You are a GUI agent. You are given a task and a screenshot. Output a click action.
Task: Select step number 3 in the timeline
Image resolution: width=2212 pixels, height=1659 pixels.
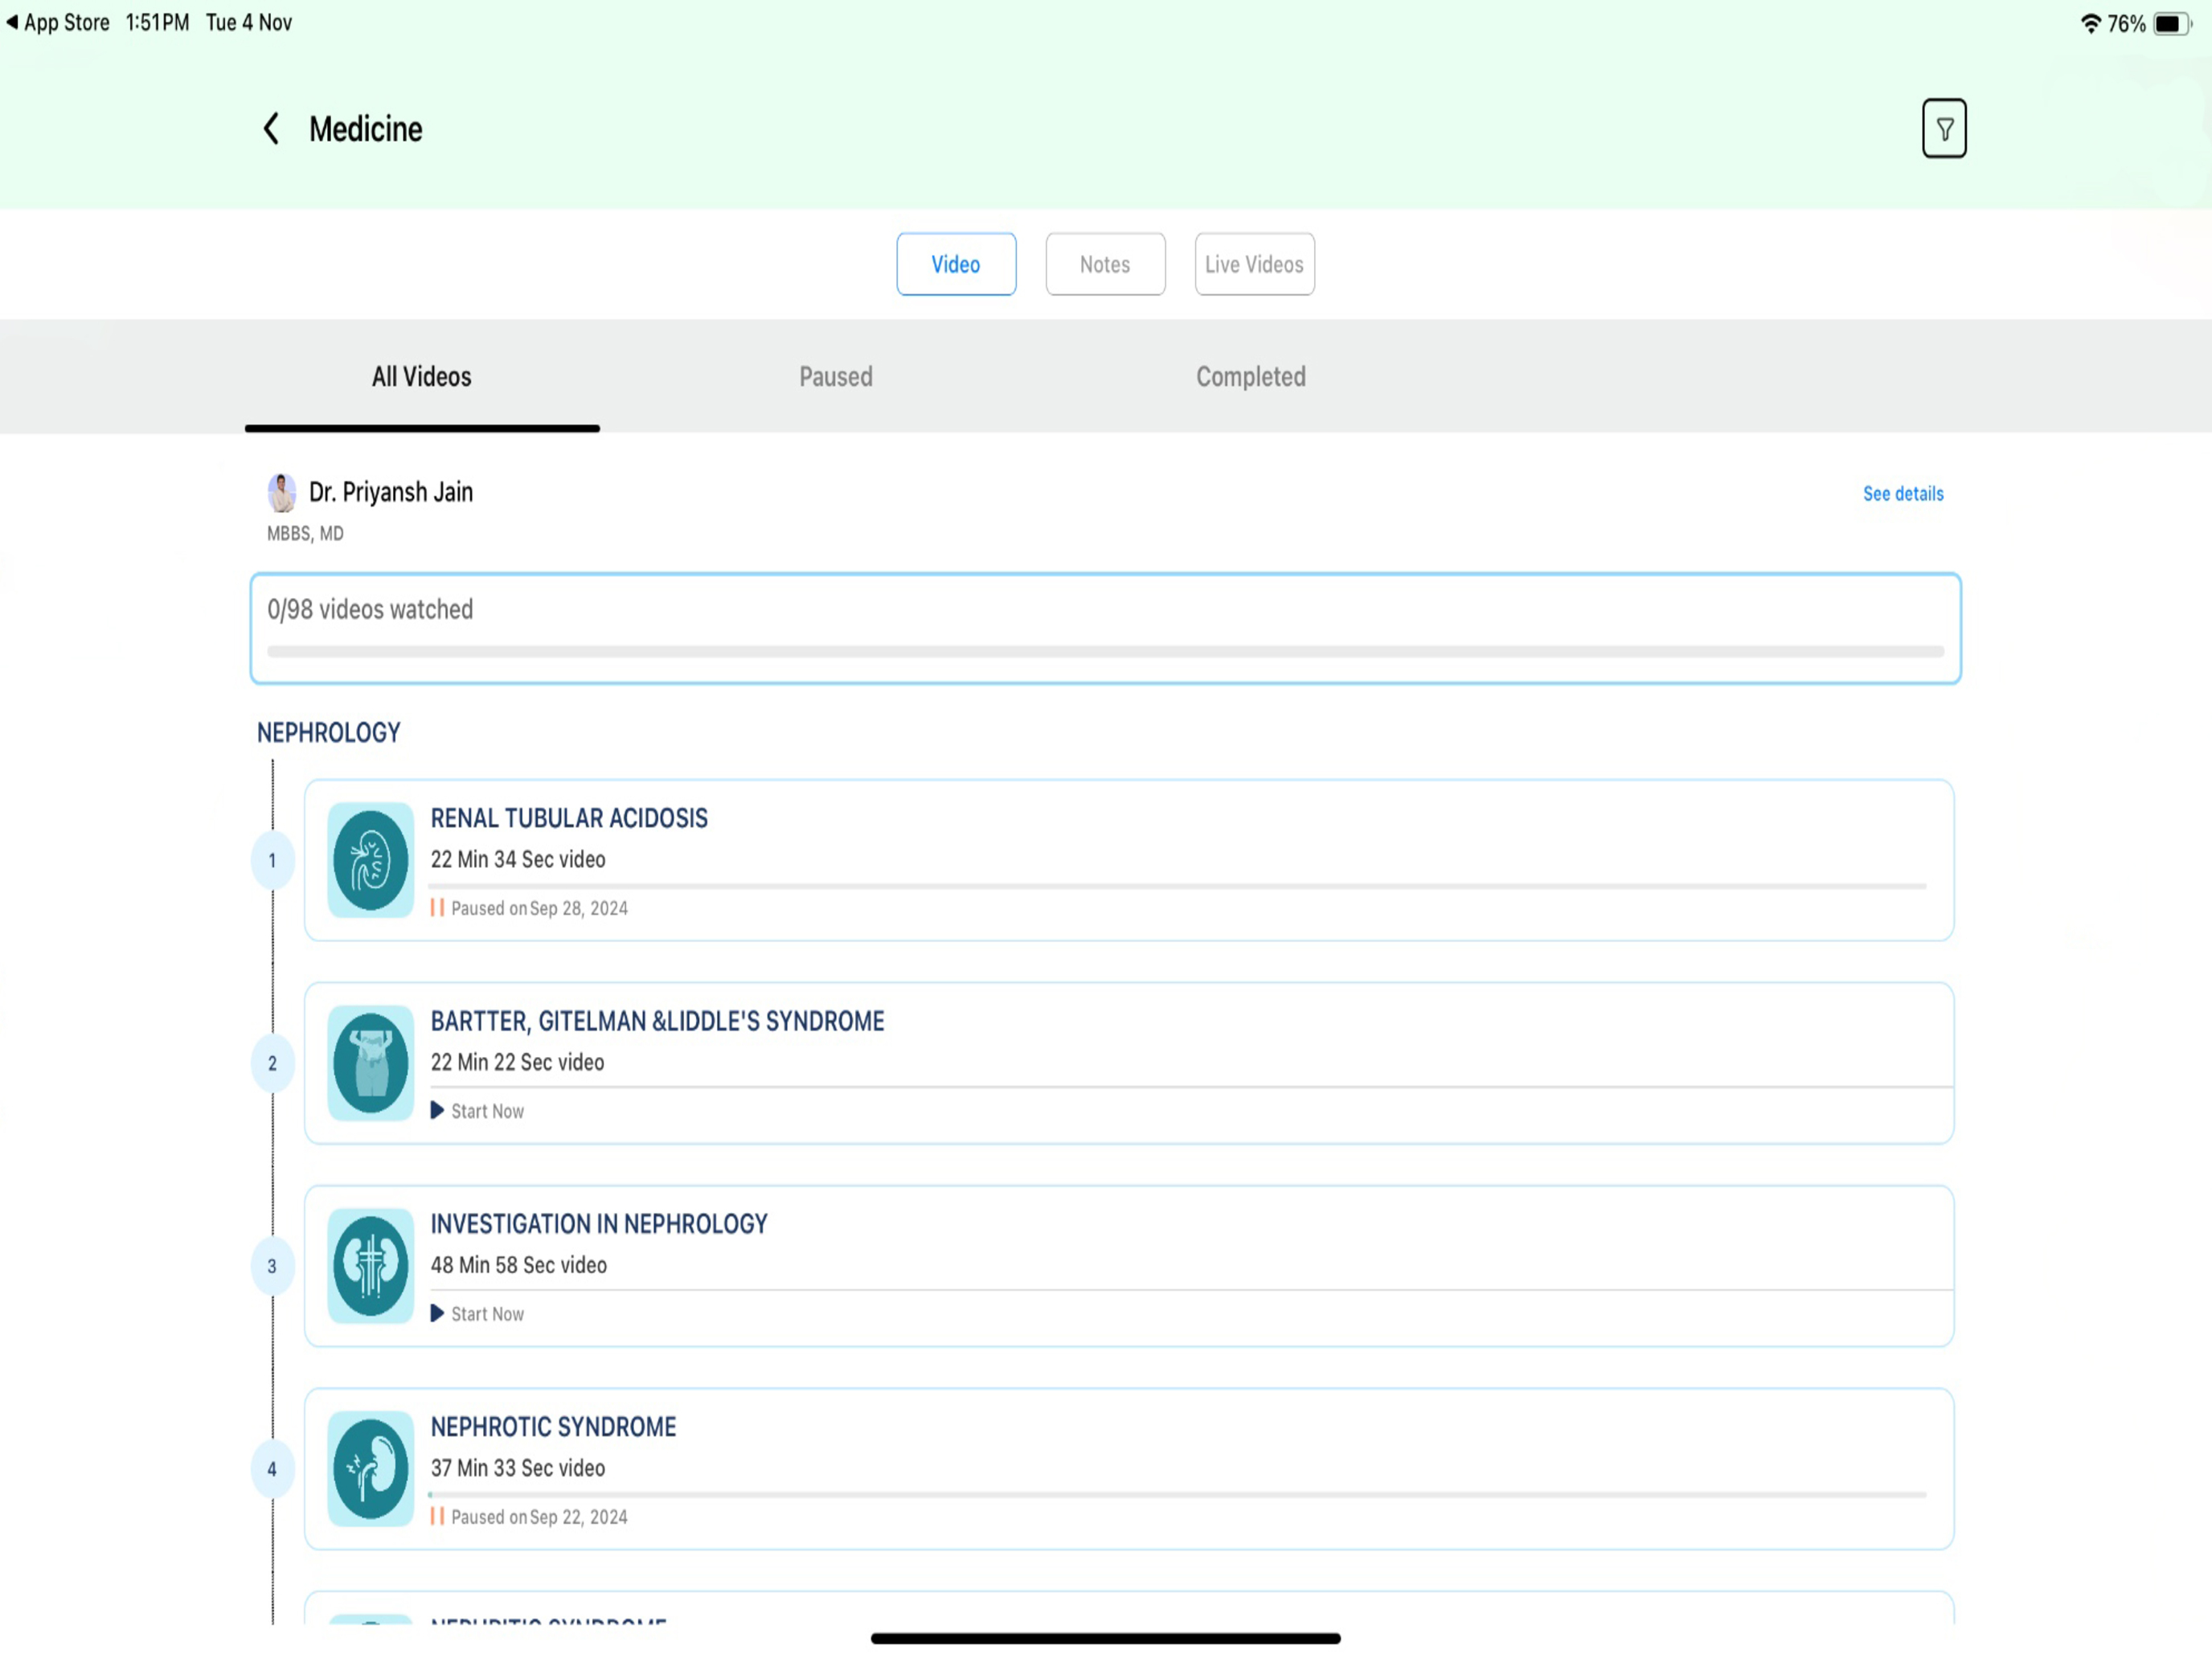point(272,1266)
